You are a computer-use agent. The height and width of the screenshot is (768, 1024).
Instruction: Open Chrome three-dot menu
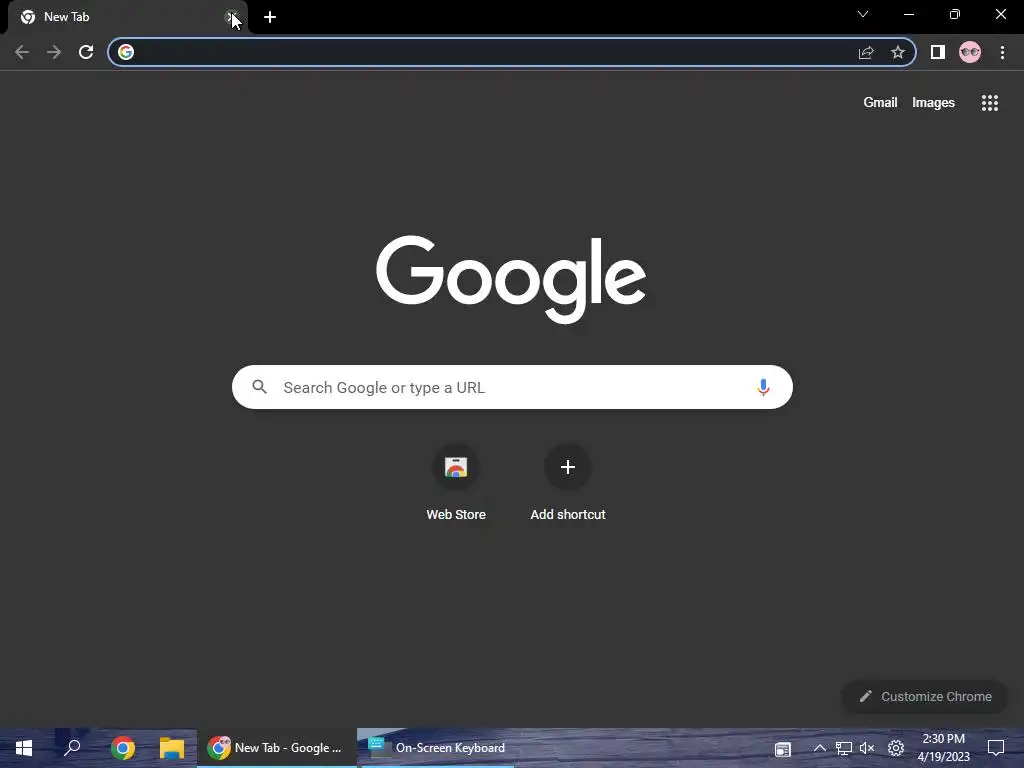(1002, 52)
